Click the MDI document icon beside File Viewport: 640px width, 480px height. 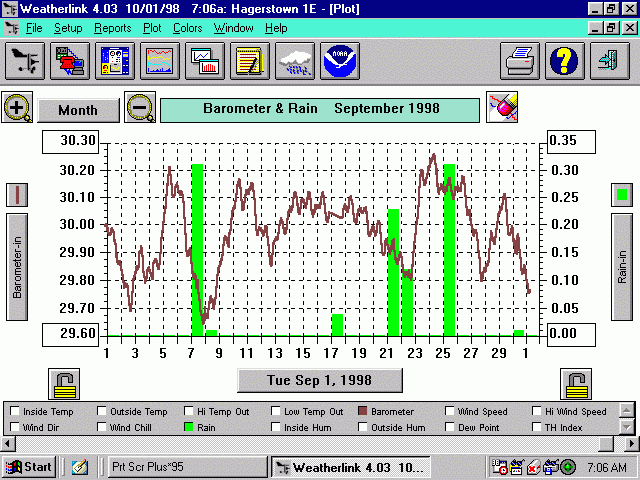(x=11, y=28)
